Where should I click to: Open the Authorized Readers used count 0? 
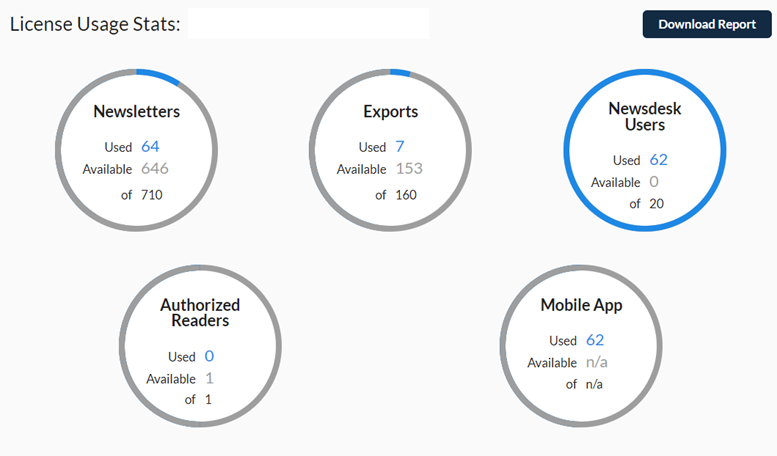tap(209, 356)
